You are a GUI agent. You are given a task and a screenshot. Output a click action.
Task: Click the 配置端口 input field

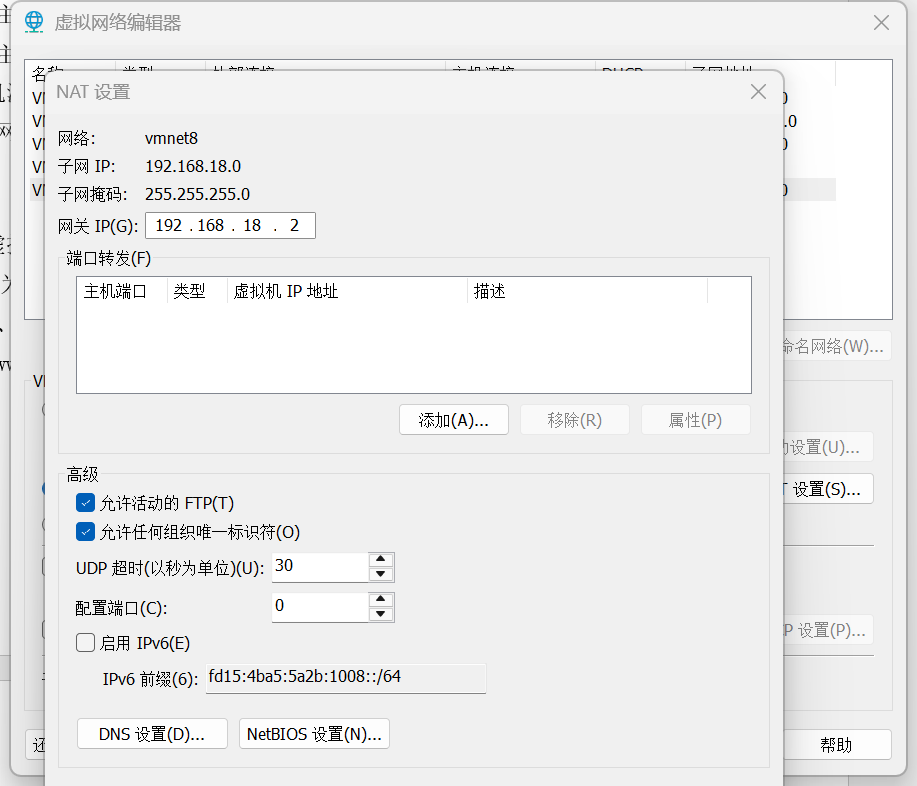(x=320, y=606)
